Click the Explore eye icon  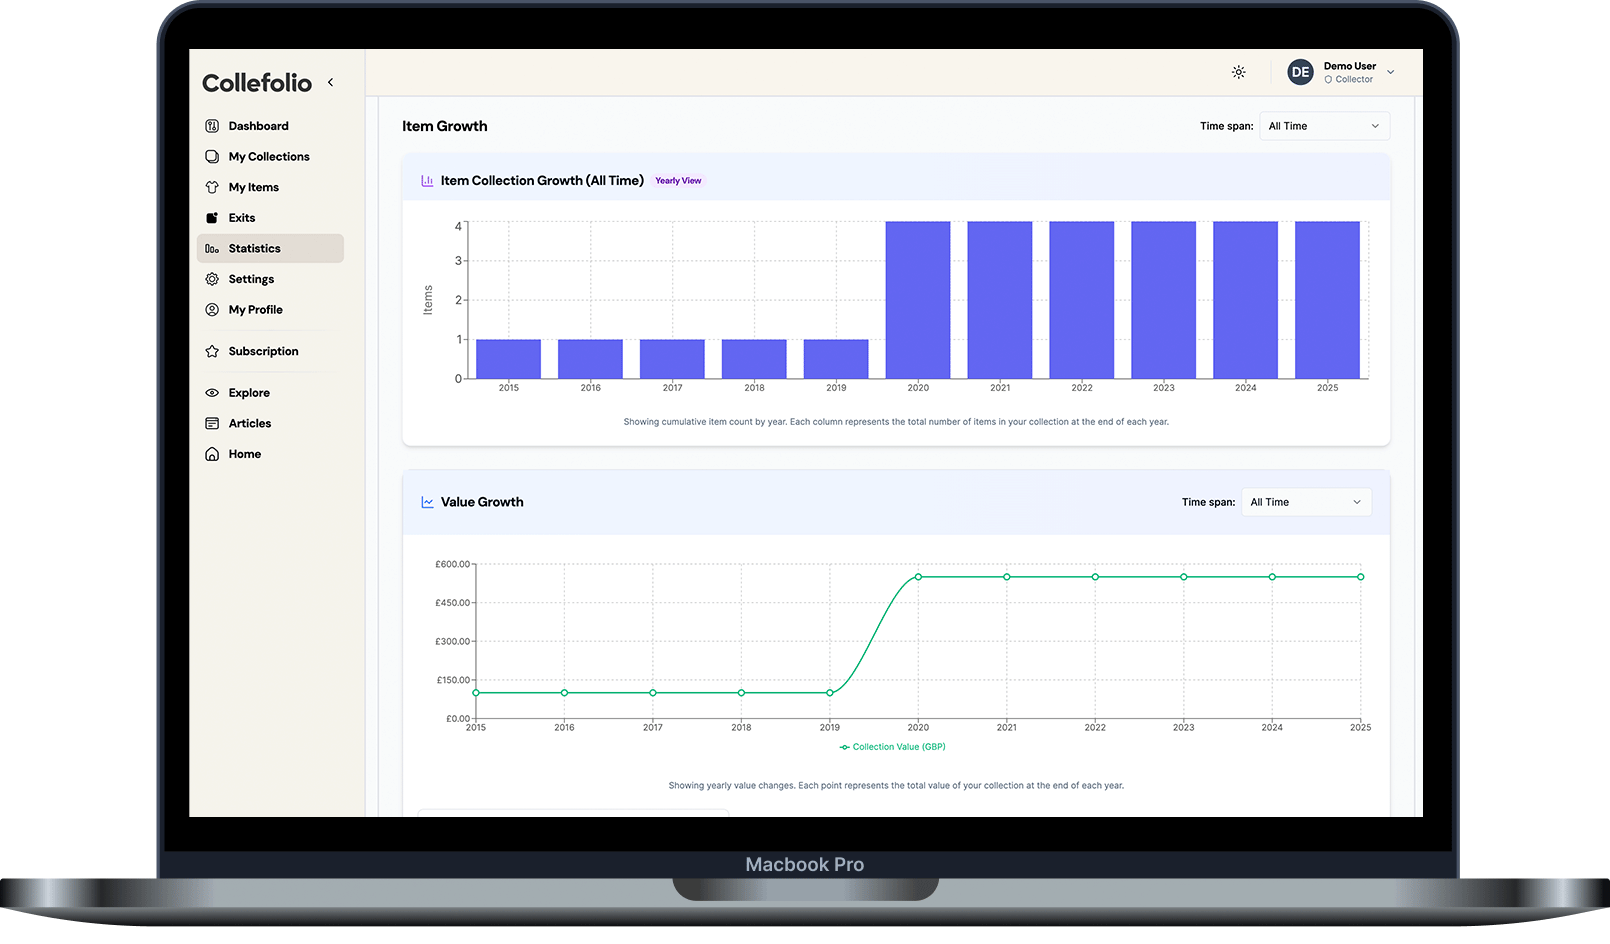click(x=212, y=393)
